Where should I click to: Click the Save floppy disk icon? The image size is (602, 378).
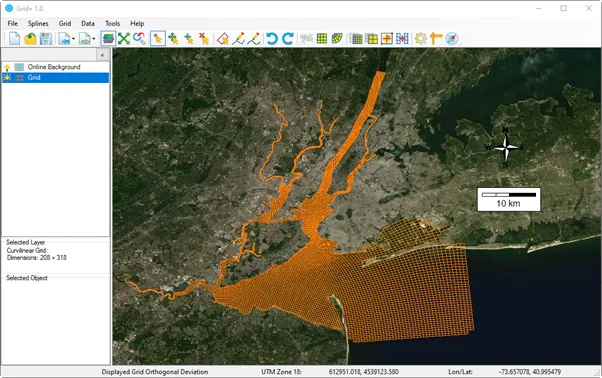click(x=46, y=38)
